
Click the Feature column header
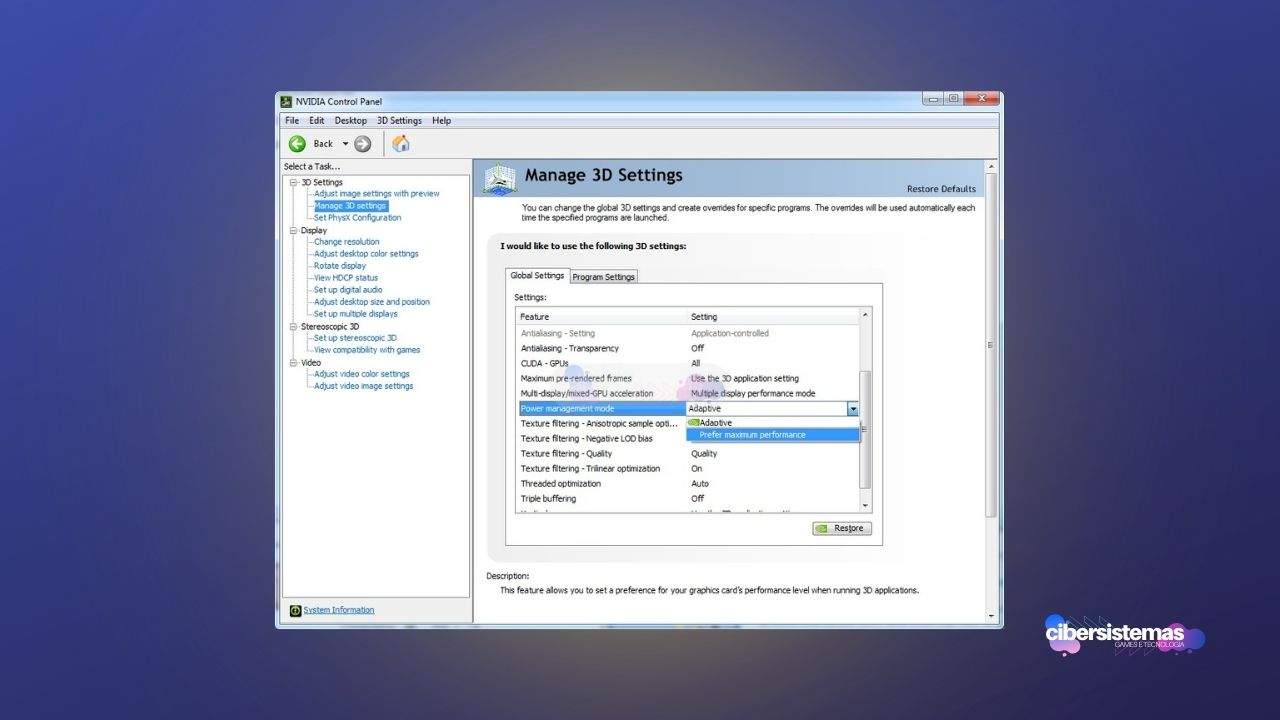pos(602,317)
